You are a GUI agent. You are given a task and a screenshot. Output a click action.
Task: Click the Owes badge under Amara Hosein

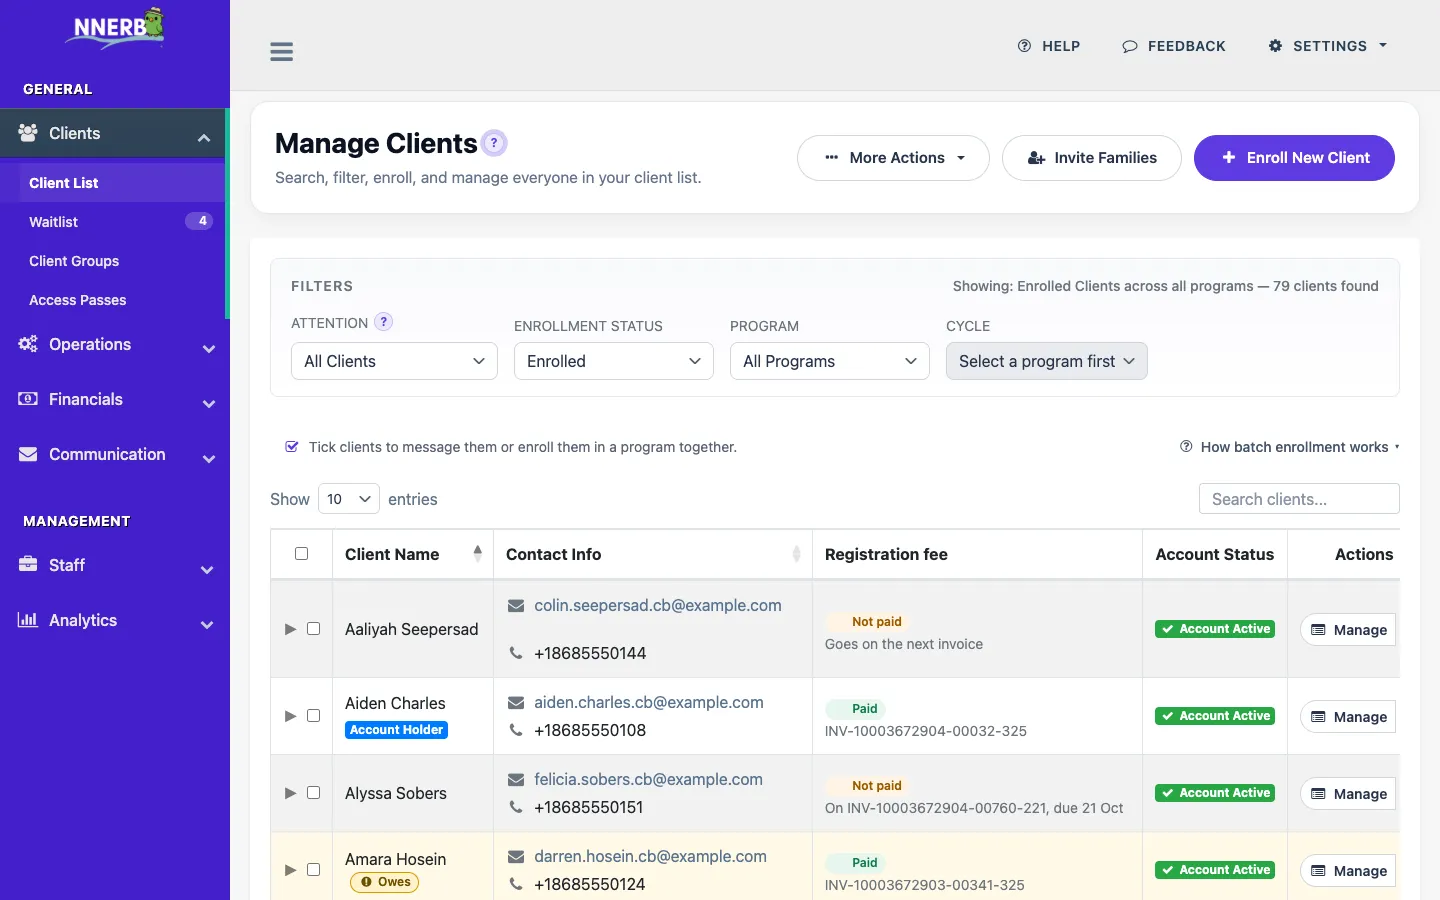pos(385,882)
